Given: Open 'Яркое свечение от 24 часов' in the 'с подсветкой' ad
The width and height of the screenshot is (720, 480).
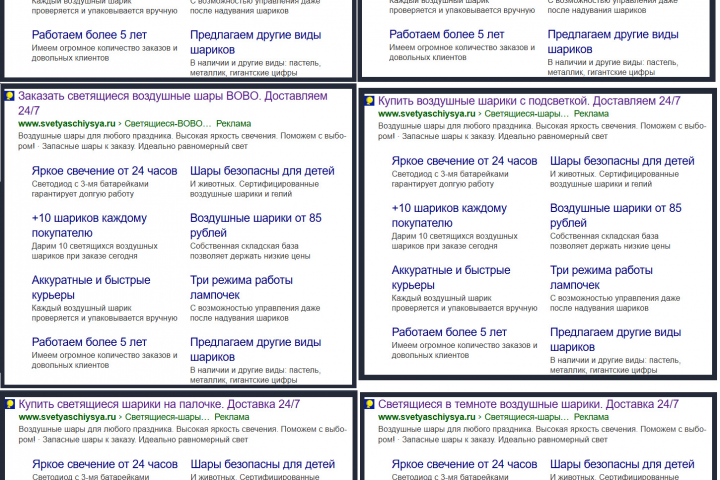Looking at the screenshot, I should (x=464, y=161).
